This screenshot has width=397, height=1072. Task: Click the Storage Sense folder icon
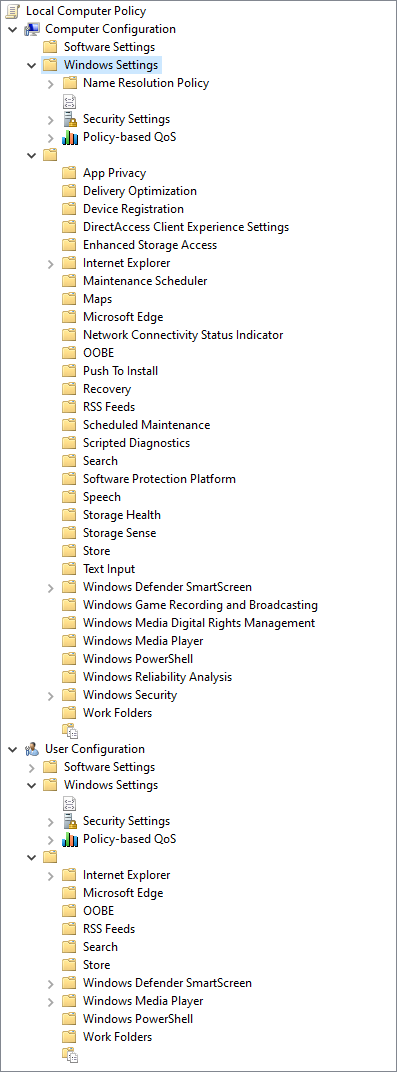click(x=69, y=533)
